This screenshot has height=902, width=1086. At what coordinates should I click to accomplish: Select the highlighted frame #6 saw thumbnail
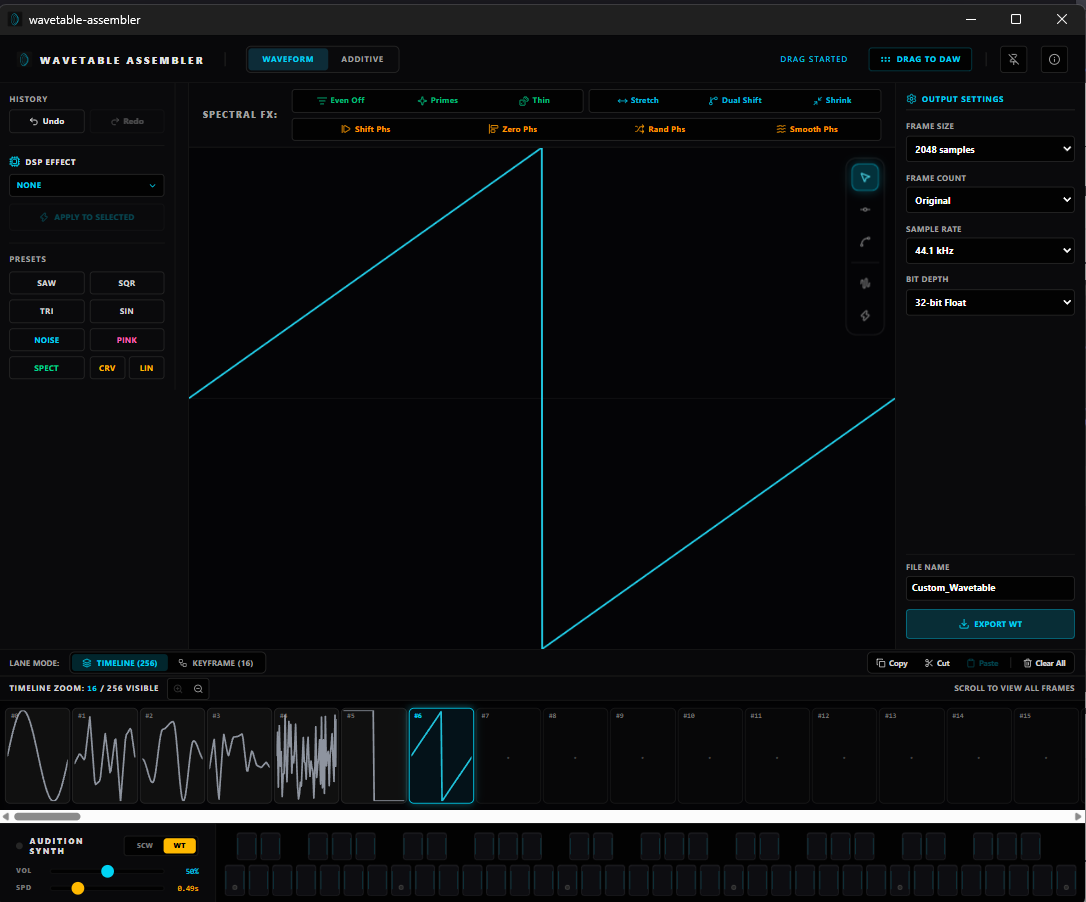441,756
